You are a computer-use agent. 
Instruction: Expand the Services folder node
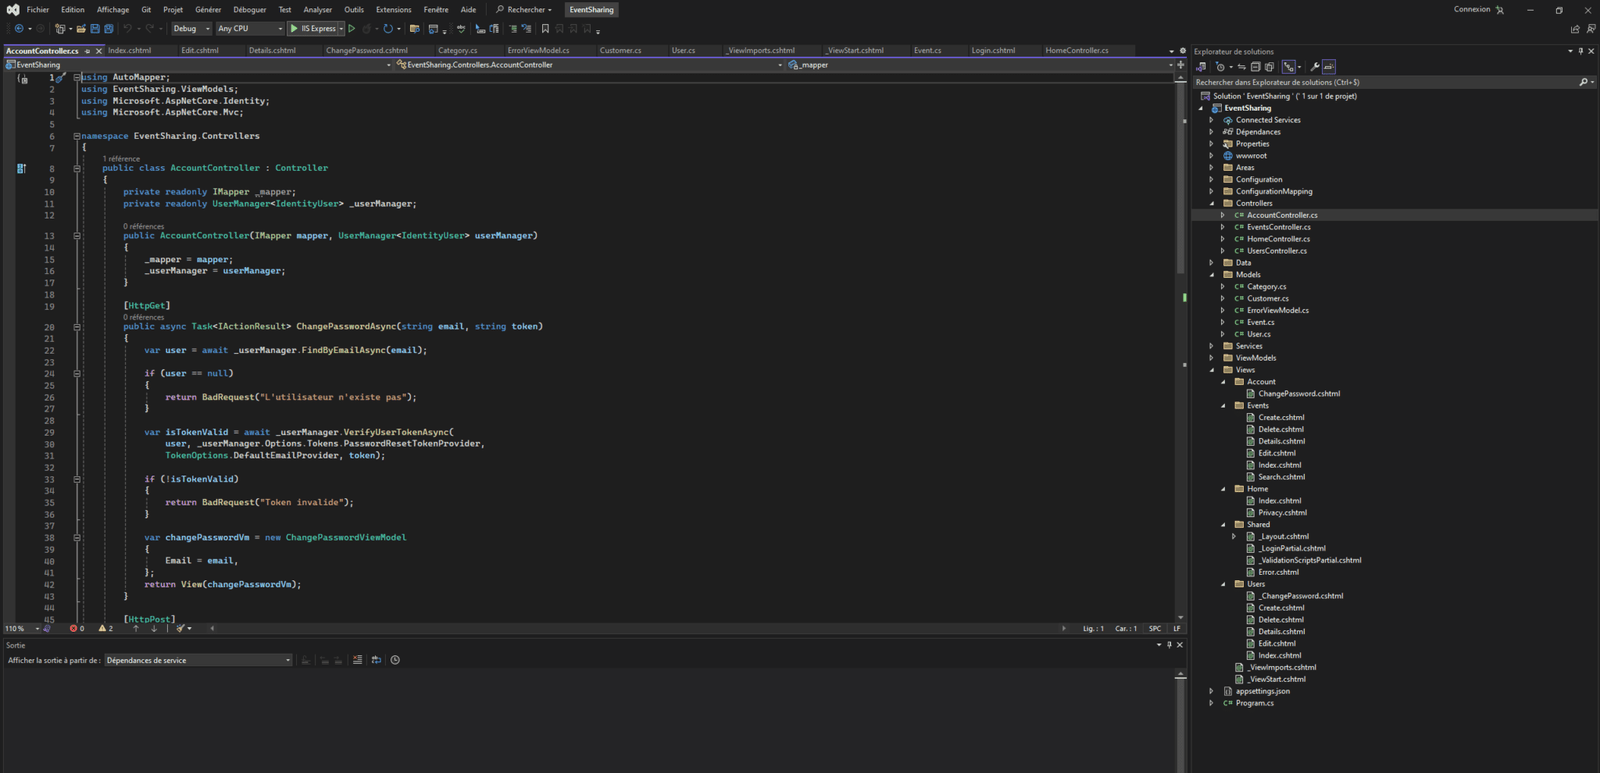[x=1212, y=346]
